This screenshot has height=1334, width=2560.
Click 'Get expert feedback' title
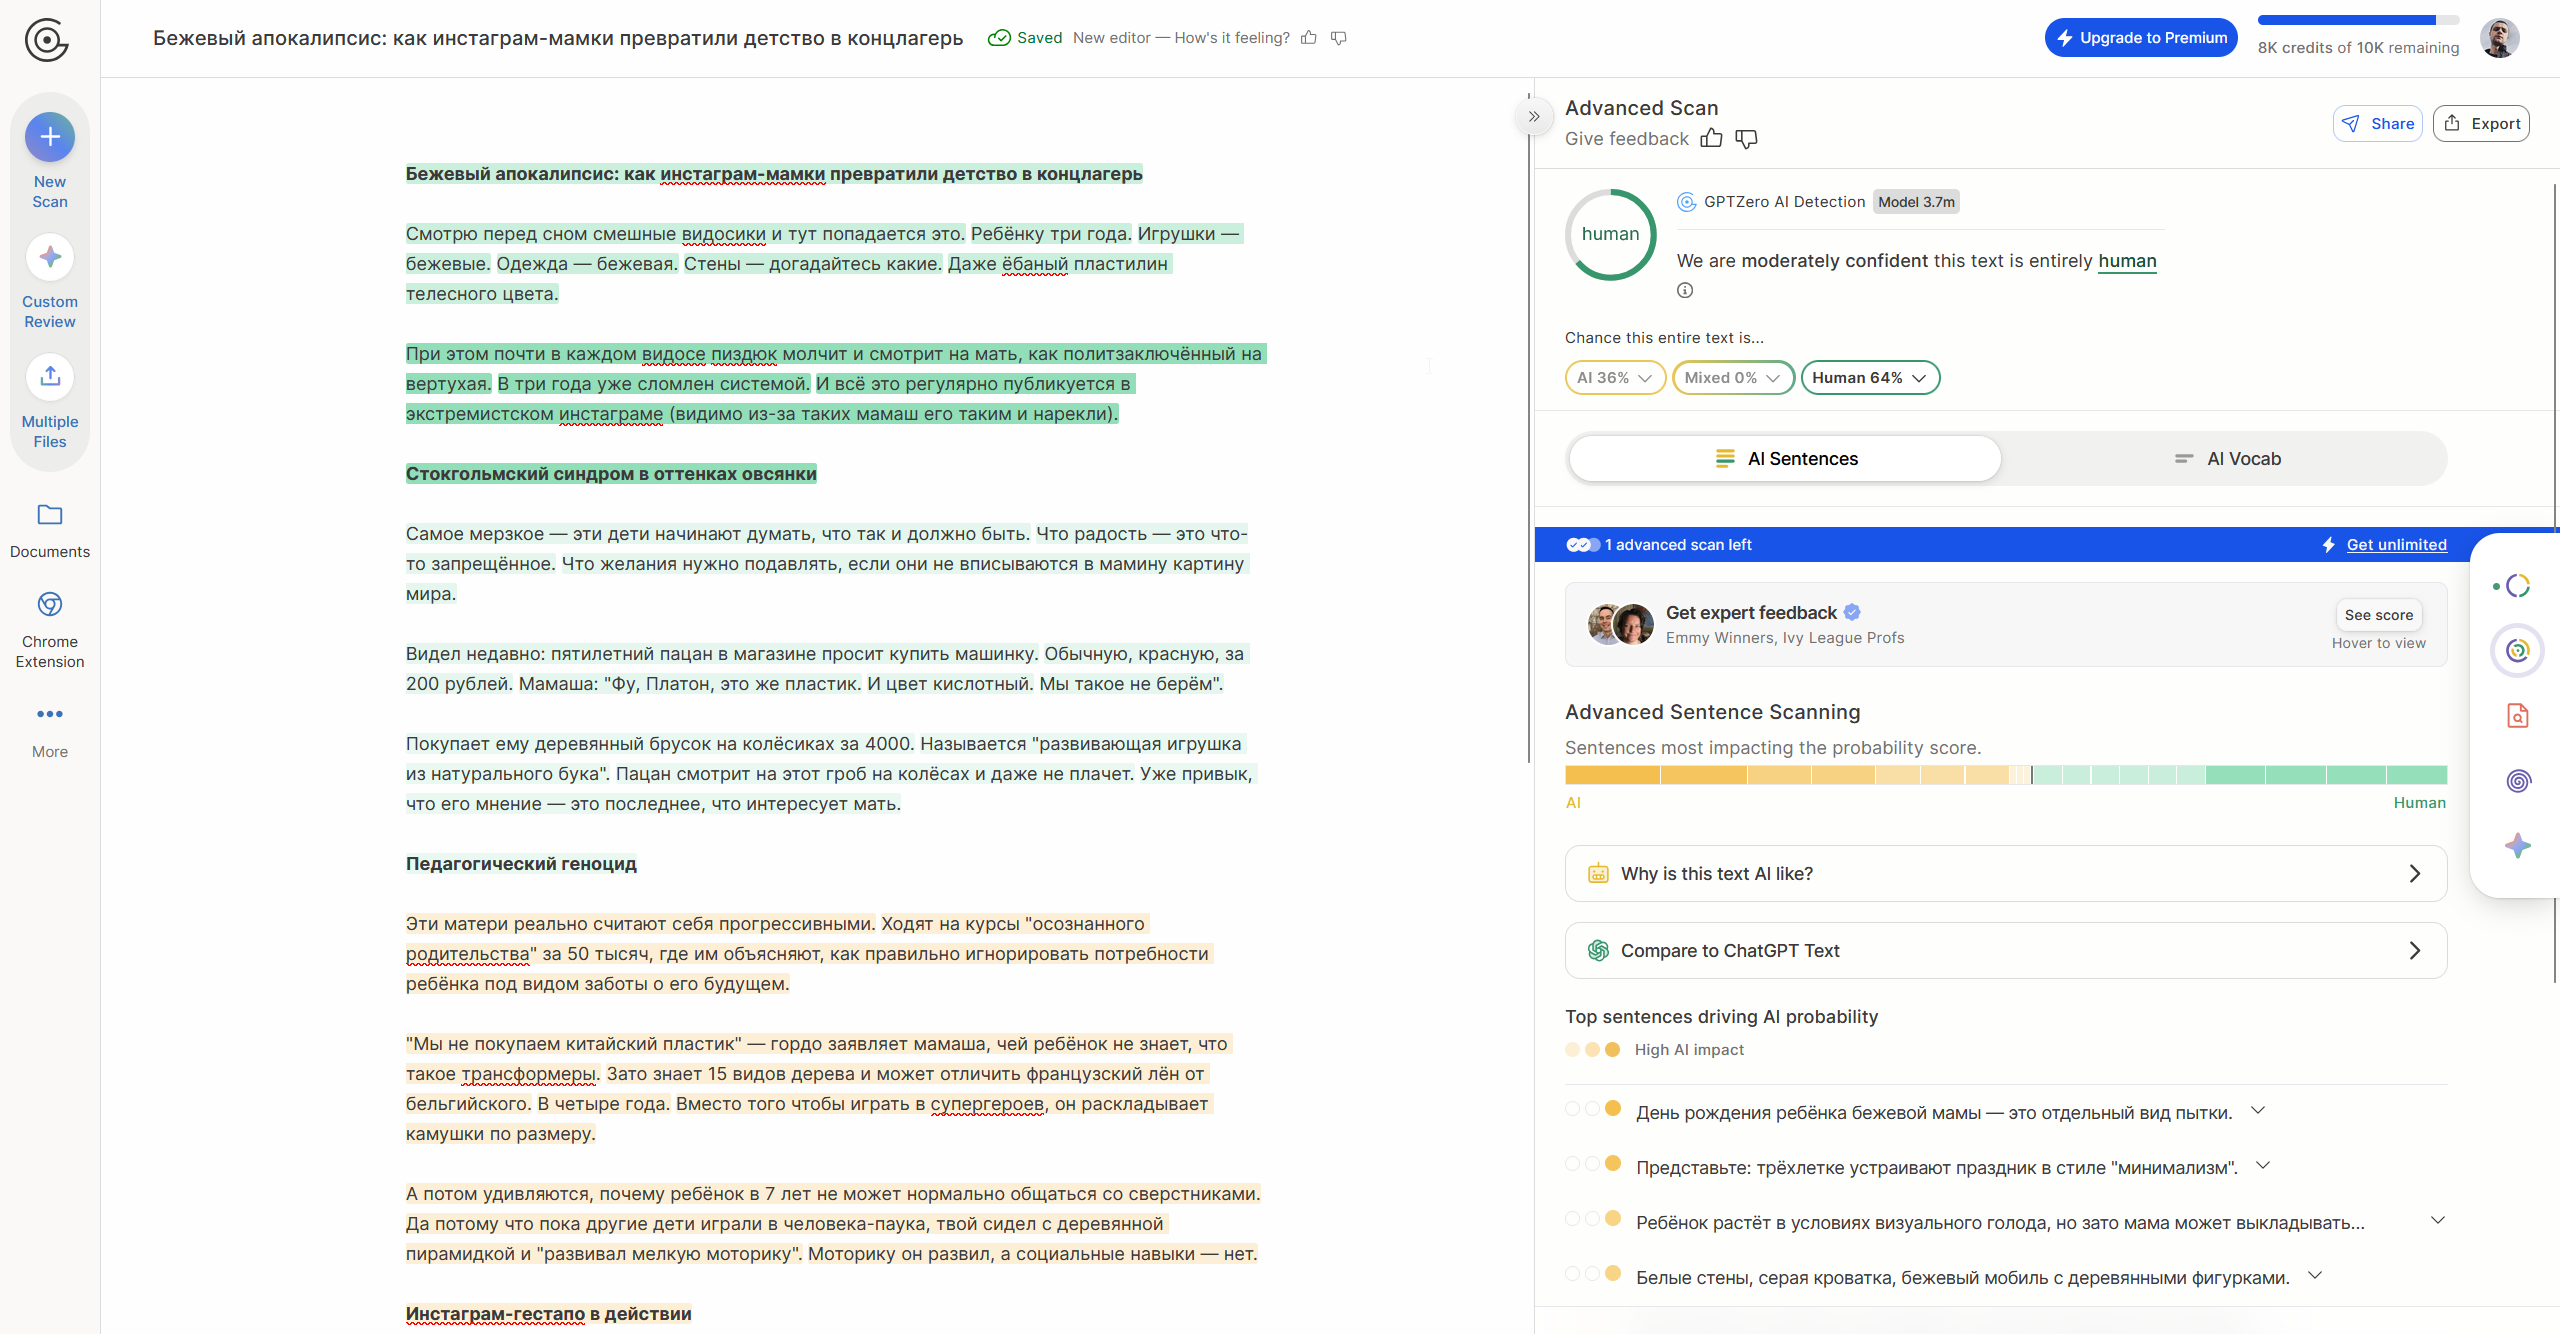(1751, 613)
